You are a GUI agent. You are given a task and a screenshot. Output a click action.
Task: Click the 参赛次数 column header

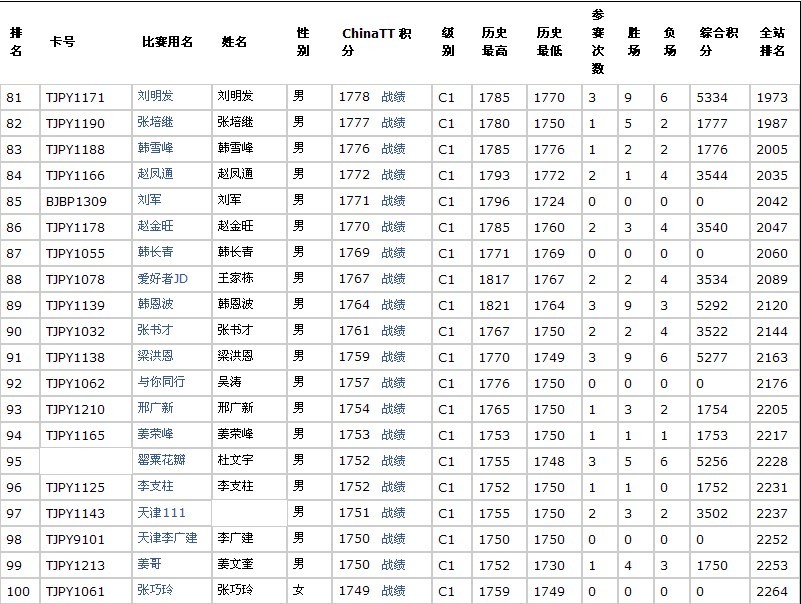(x=598, y=42)
